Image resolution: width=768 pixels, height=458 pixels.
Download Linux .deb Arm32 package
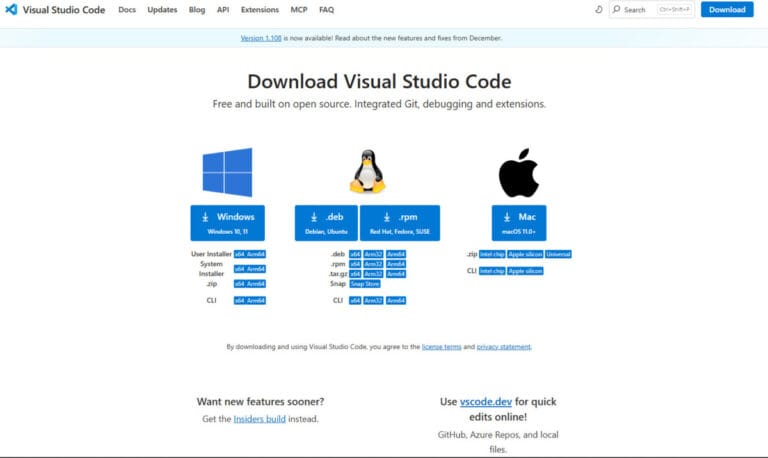(373, 254)
